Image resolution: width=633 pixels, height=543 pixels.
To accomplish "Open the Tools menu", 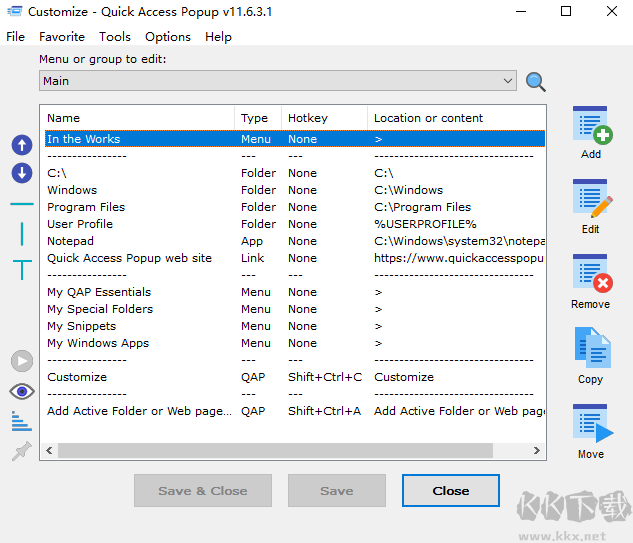I will (115, 37).
